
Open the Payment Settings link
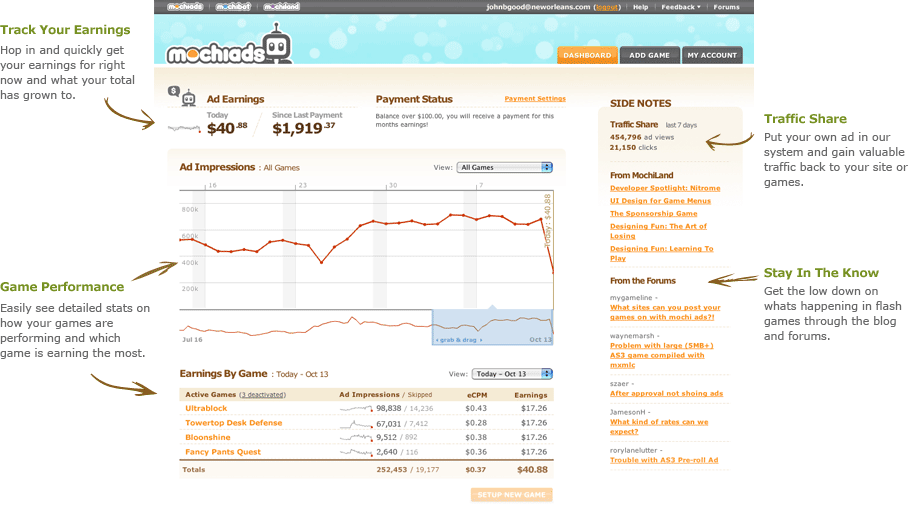(535, 99)
